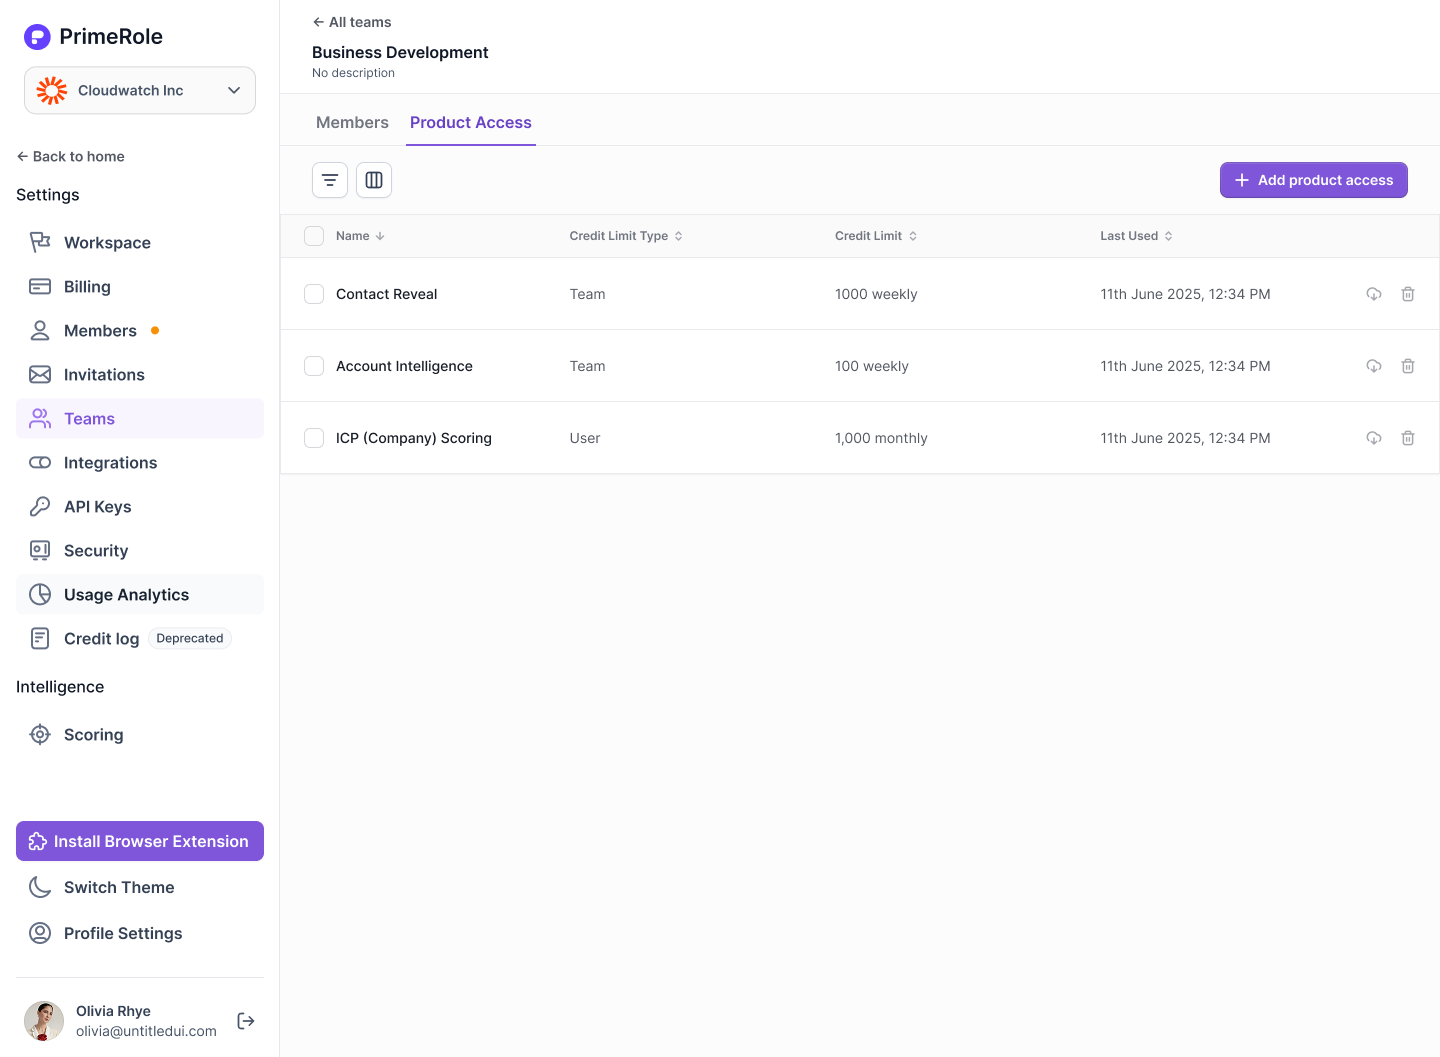The width and height of the screenshot is (1440, 1057).
Task: Open Usage Analytics in the sidebar
Action: pos(126,595)
